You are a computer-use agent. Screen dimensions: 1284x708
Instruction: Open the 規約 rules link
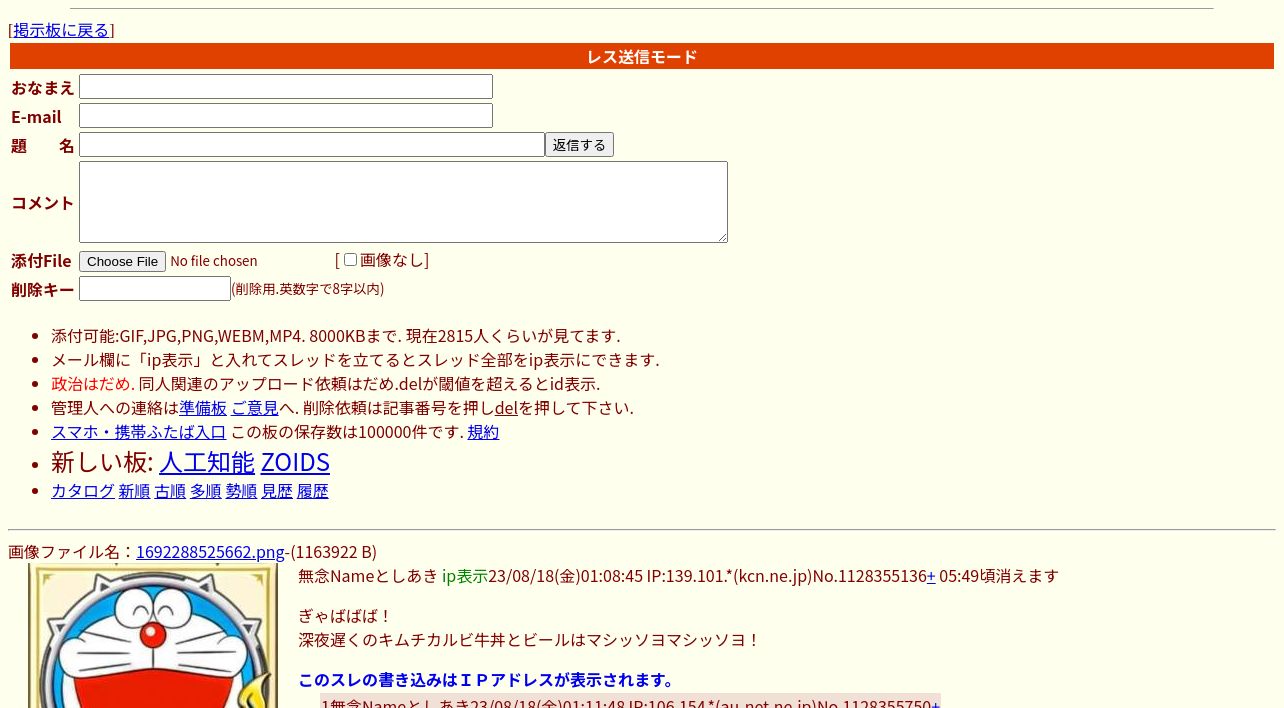pos(483,432)
